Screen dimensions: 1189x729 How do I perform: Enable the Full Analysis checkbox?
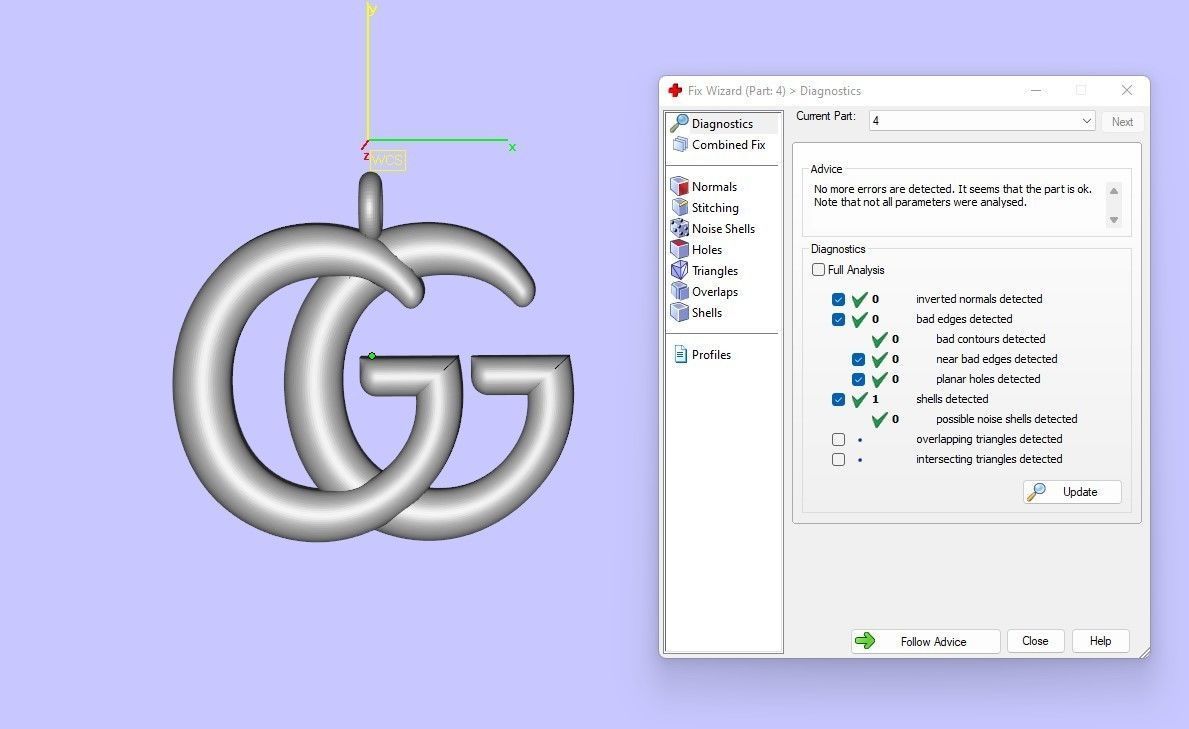818,269
